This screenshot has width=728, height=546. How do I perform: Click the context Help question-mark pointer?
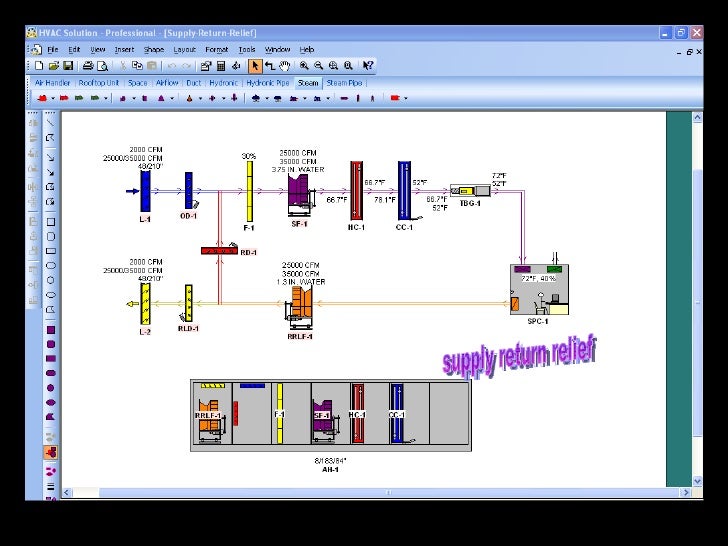[368, 66]
